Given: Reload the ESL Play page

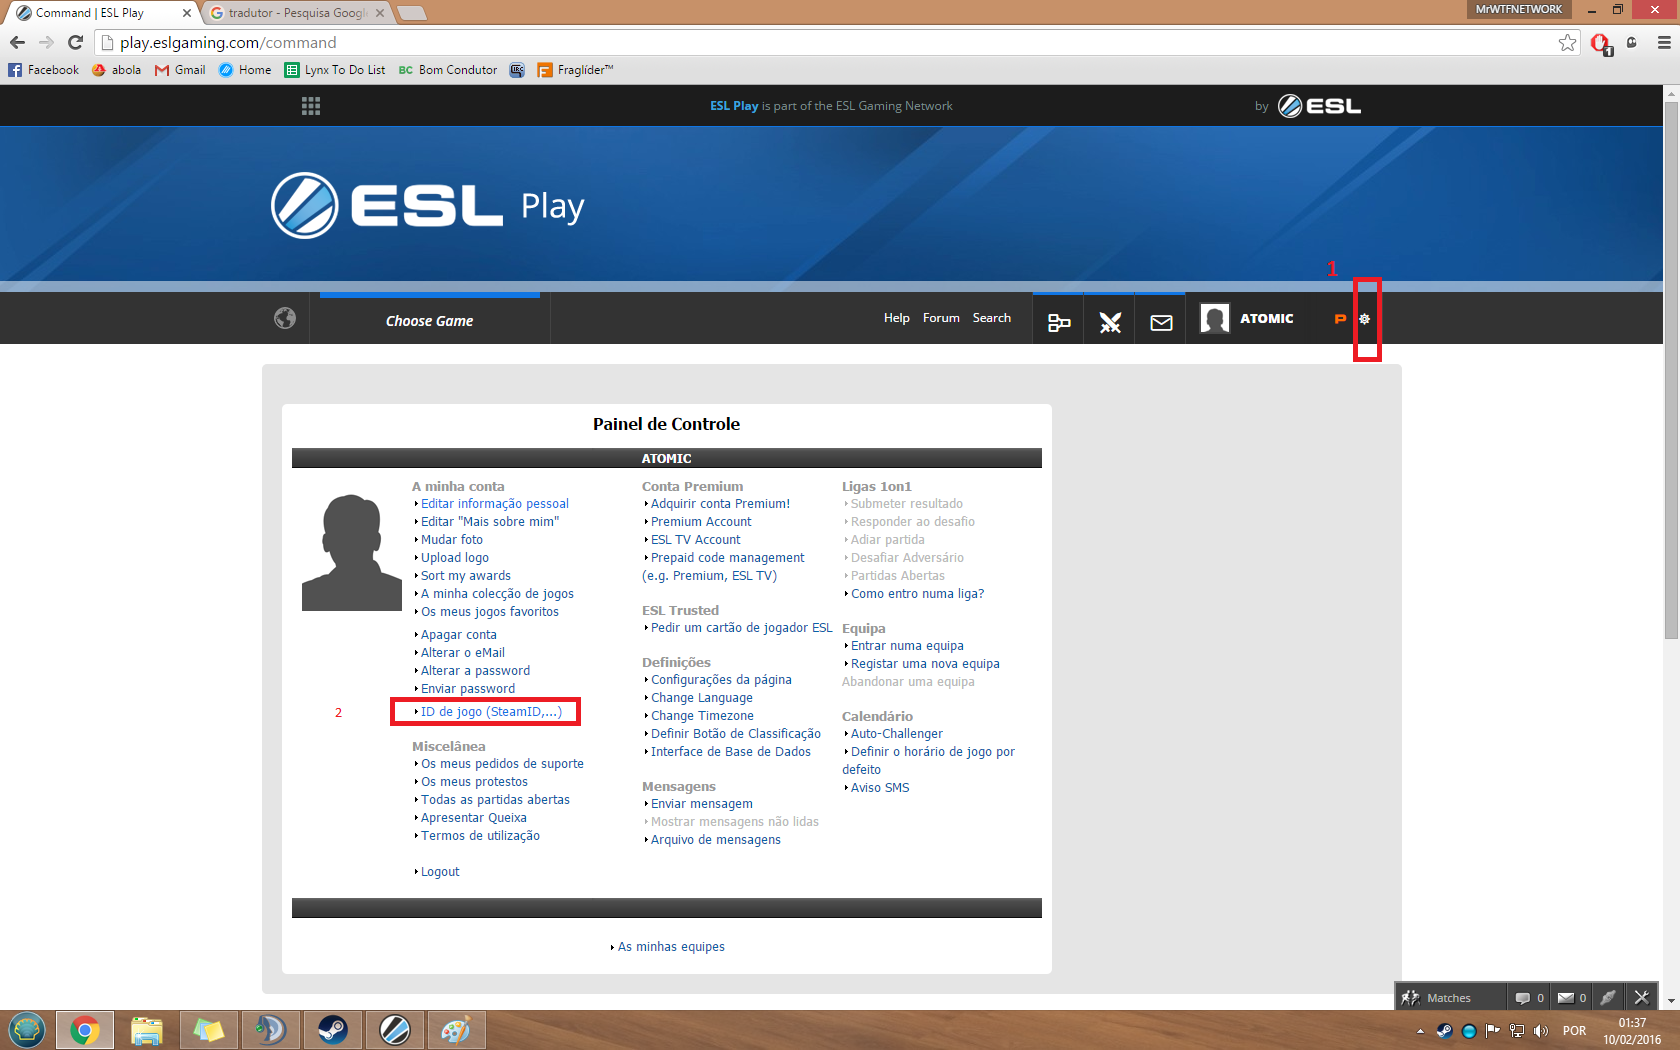Looking at the screenshot, I should coord(75,42).
